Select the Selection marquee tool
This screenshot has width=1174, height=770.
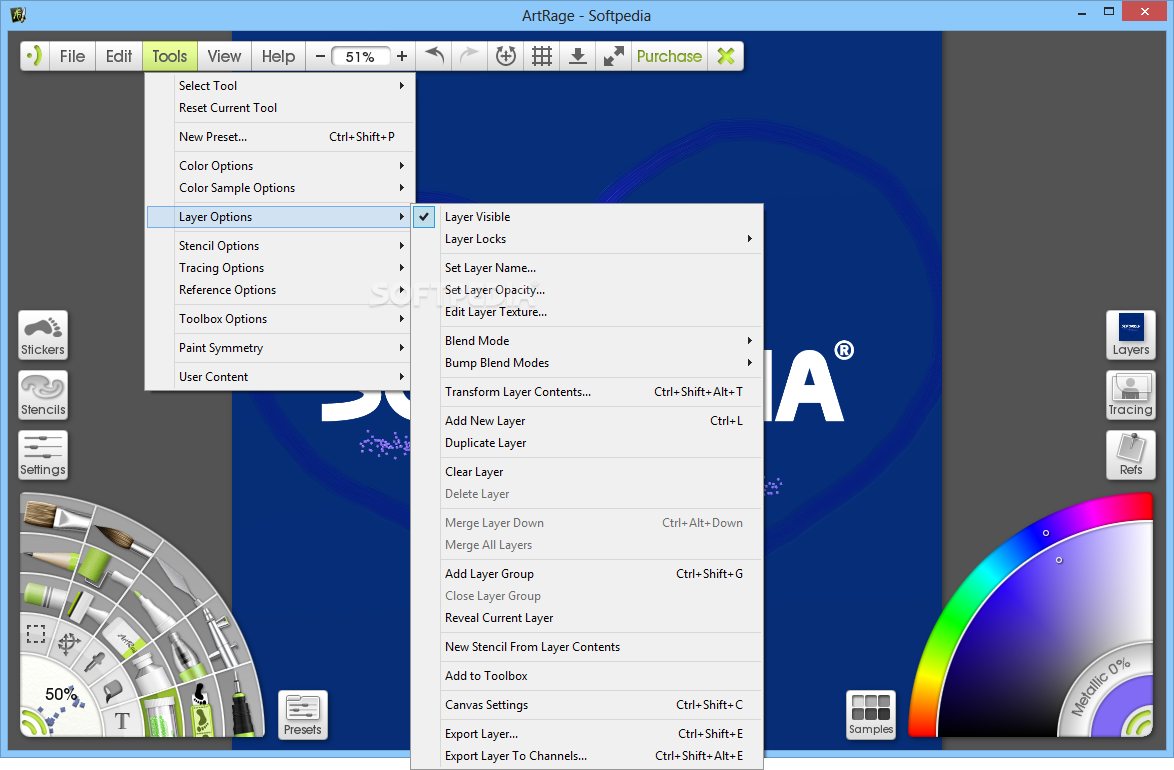click(36, 634)
